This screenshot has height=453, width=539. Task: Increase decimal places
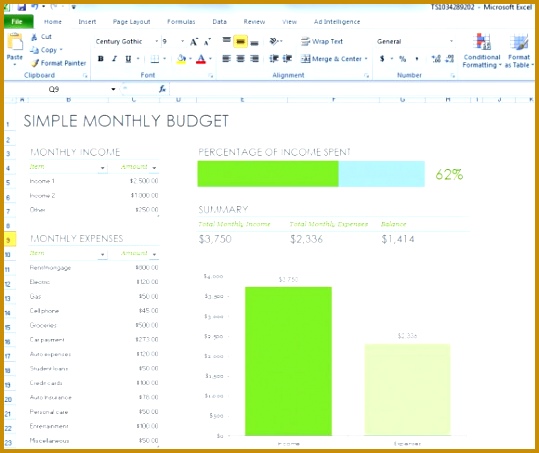click(x=436, y=59)
